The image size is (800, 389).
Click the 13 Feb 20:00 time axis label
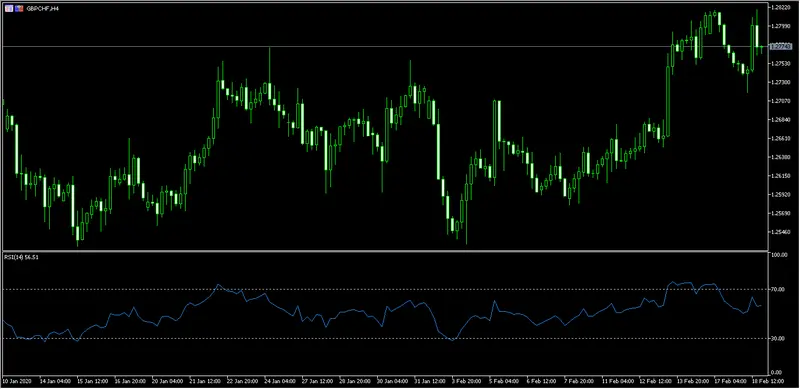click(x=693, y=381)
